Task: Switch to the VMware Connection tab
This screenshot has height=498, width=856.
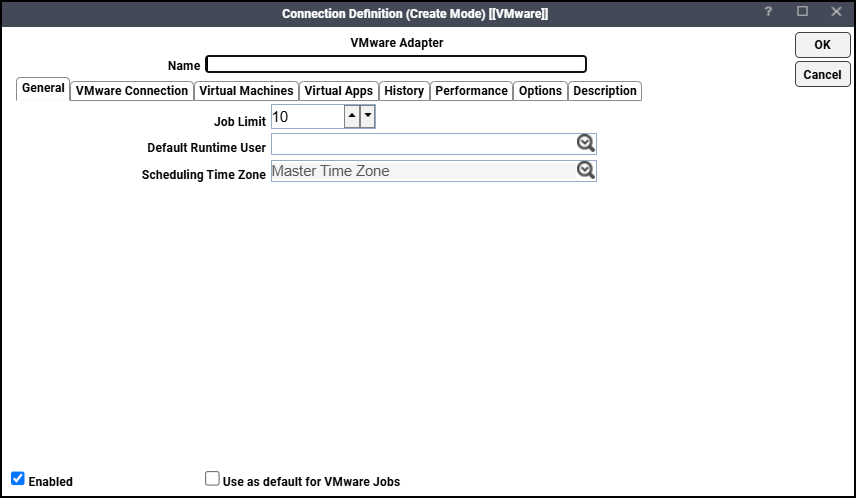Action: click(x=132, y=91)
